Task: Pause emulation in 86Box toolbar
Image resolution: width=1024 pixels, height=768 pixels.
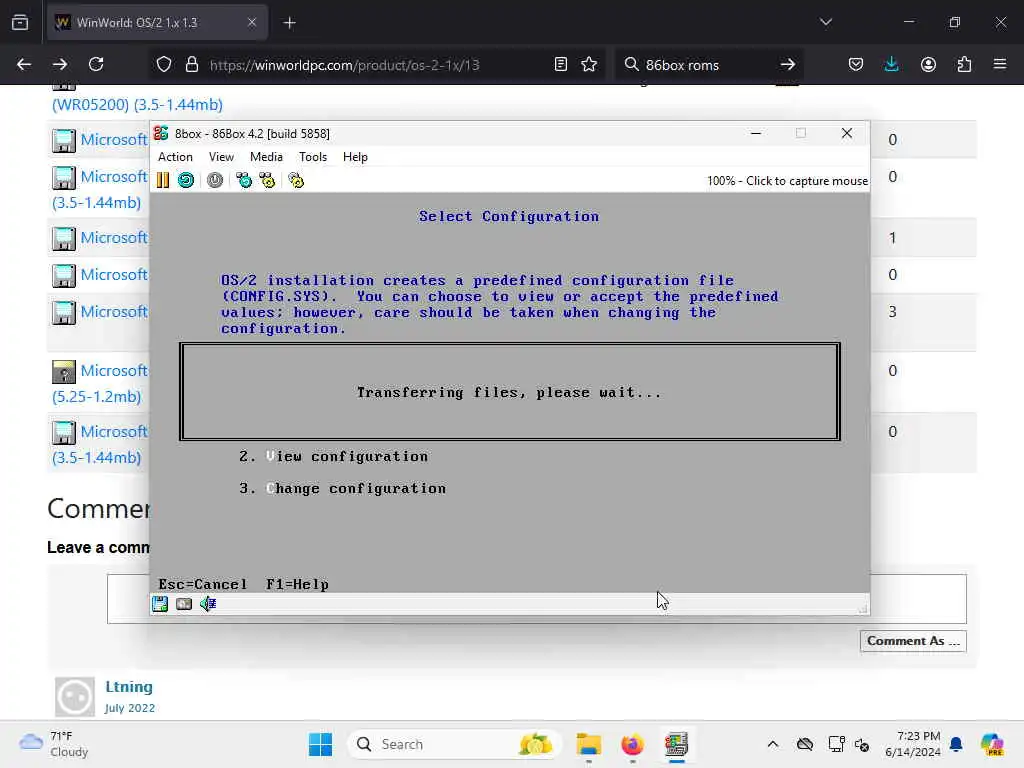Action: 163,180
